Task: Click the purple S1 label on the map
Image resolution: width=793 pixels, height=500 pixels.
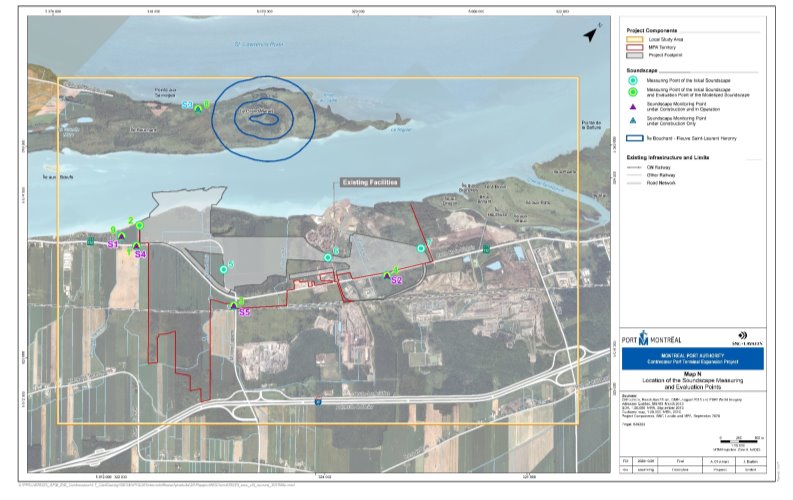Action: pos(112,245)
